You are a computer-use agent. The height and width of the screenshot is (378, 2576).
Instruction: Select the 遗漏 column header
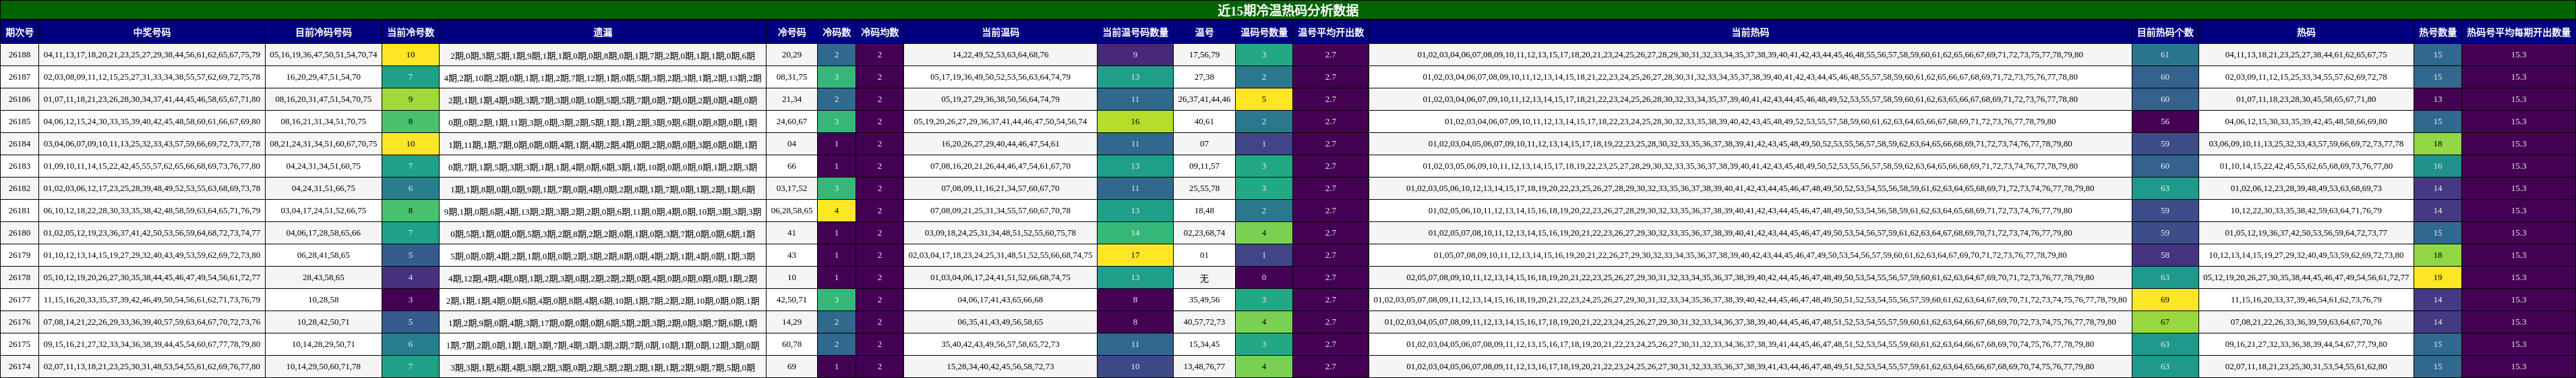click(x=603, y=32)
